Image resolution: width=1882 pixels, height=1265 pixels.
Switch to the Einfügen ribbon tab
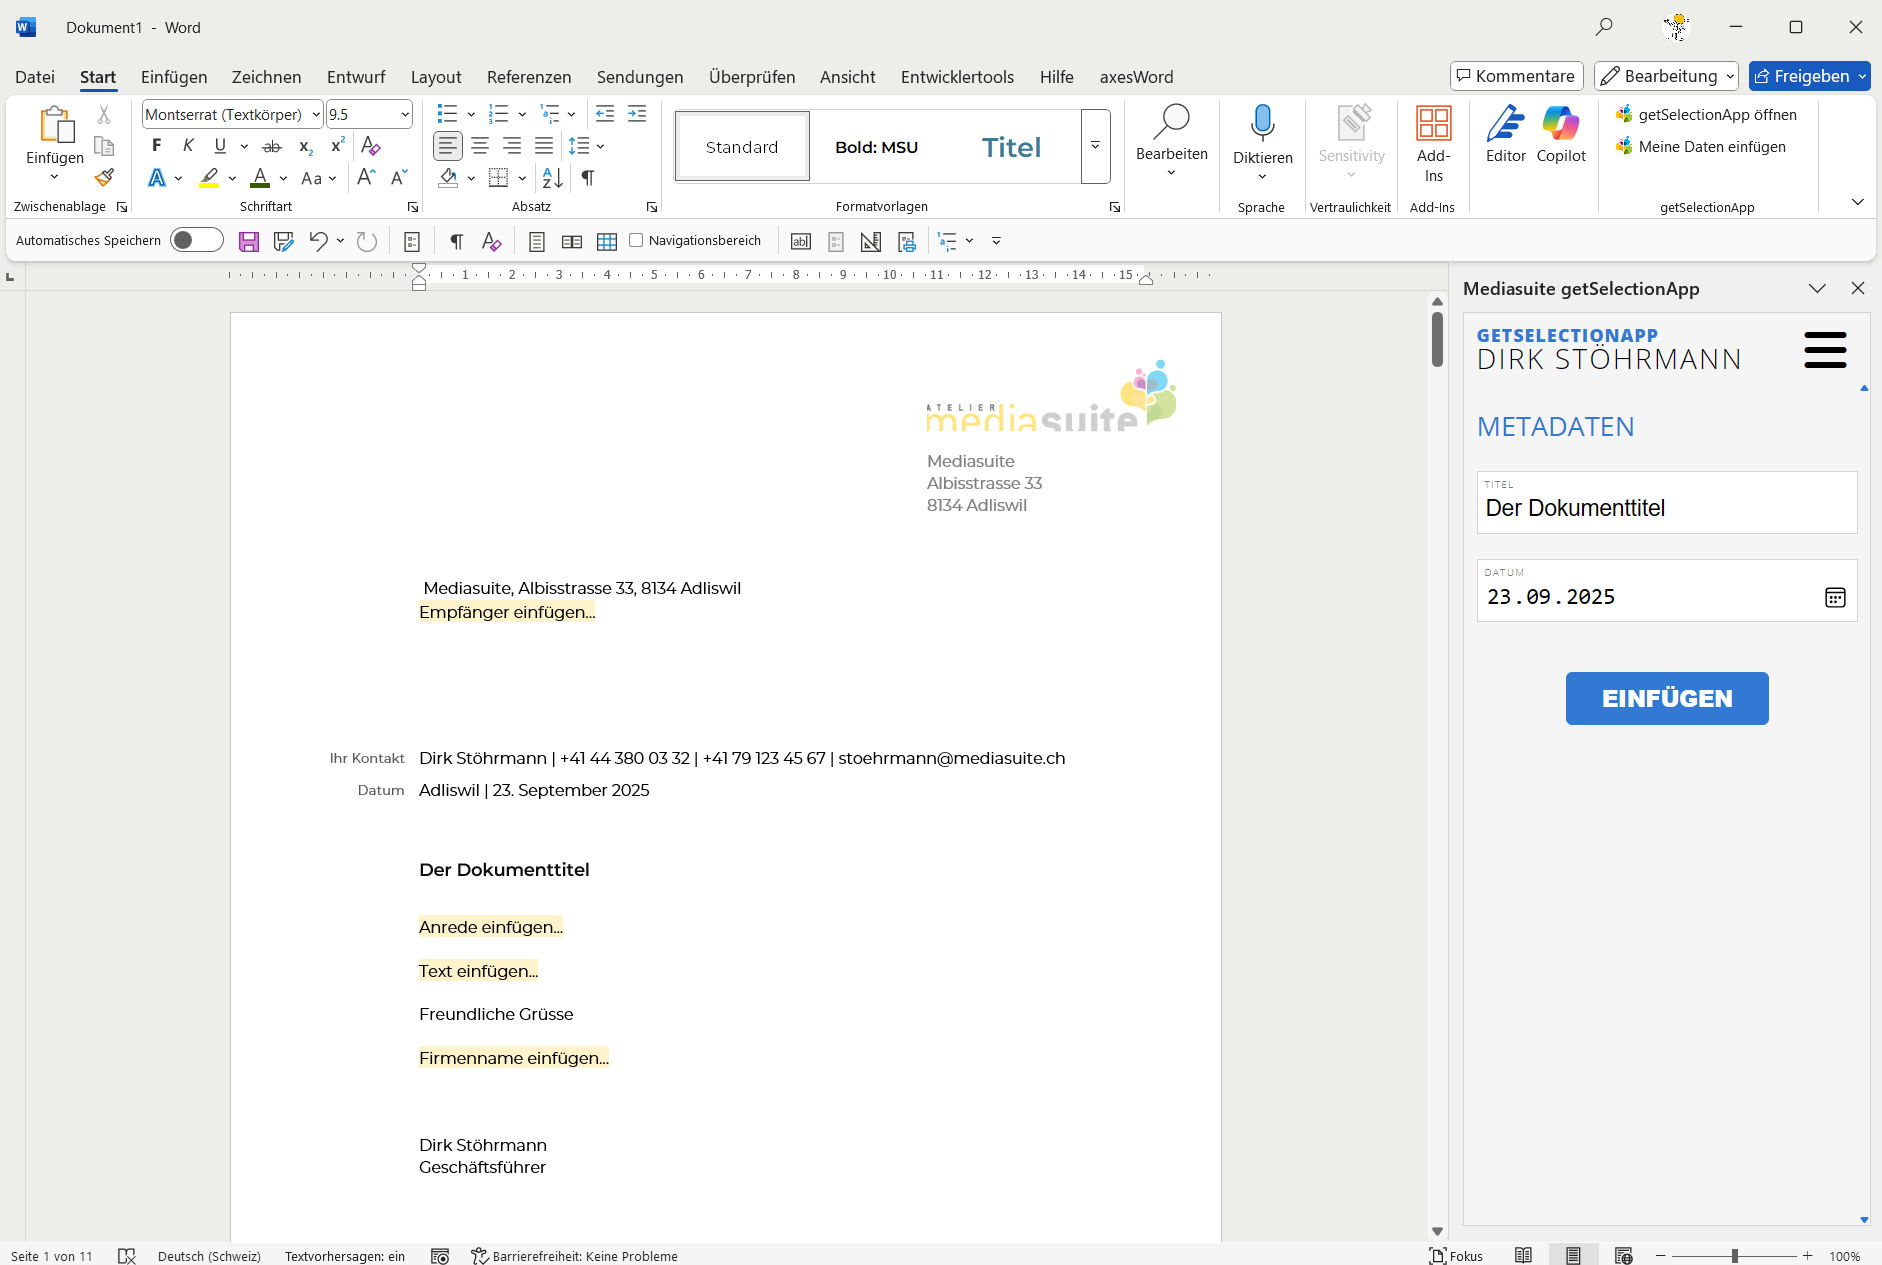174,77
